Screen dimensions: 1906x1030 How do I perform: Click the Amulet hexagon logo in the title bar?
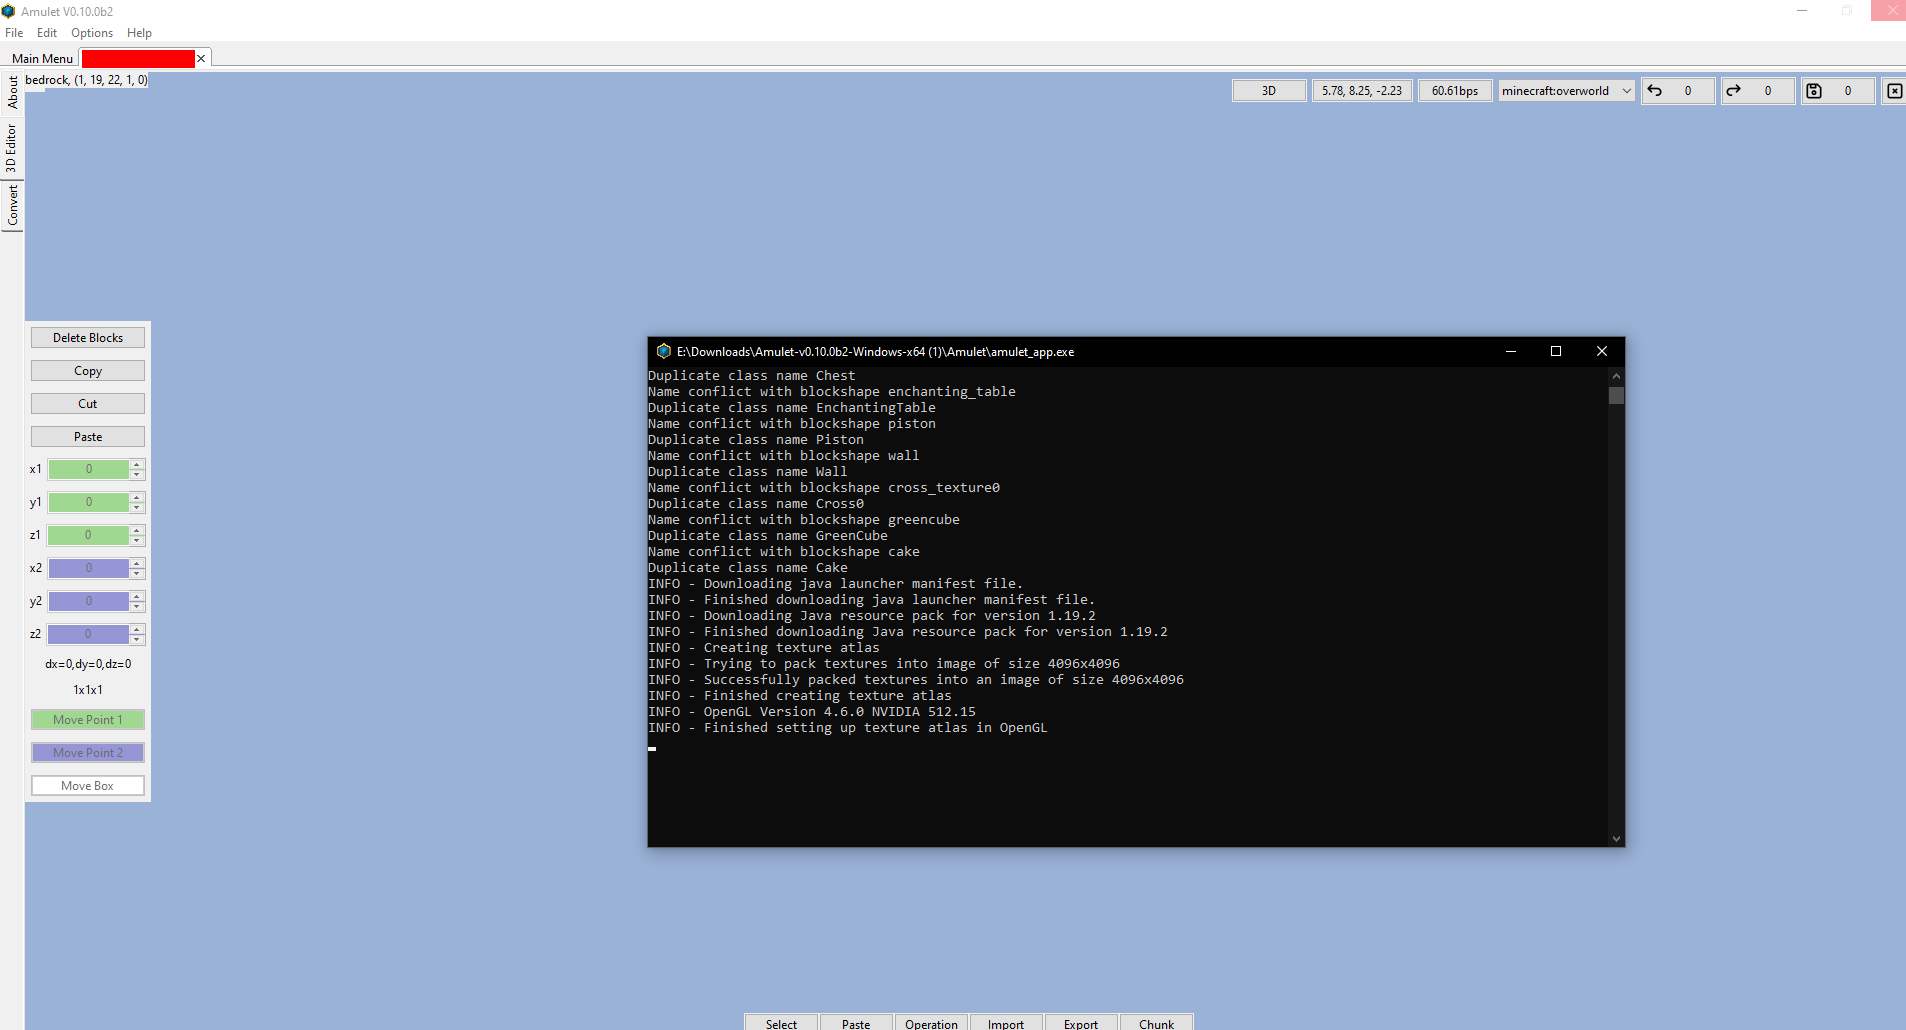coord(9,11)
